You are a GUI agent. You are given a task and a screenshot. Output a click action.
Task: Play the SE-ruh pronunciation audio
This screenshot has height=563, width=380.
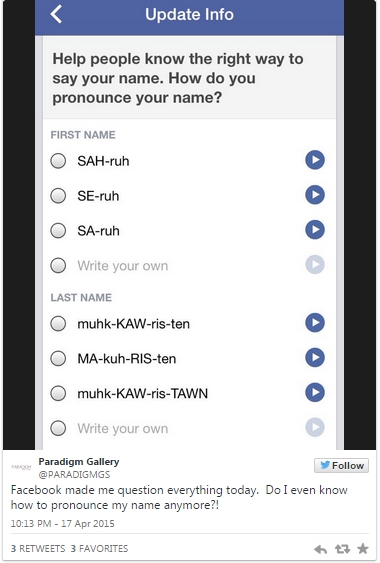click(315, 195)
